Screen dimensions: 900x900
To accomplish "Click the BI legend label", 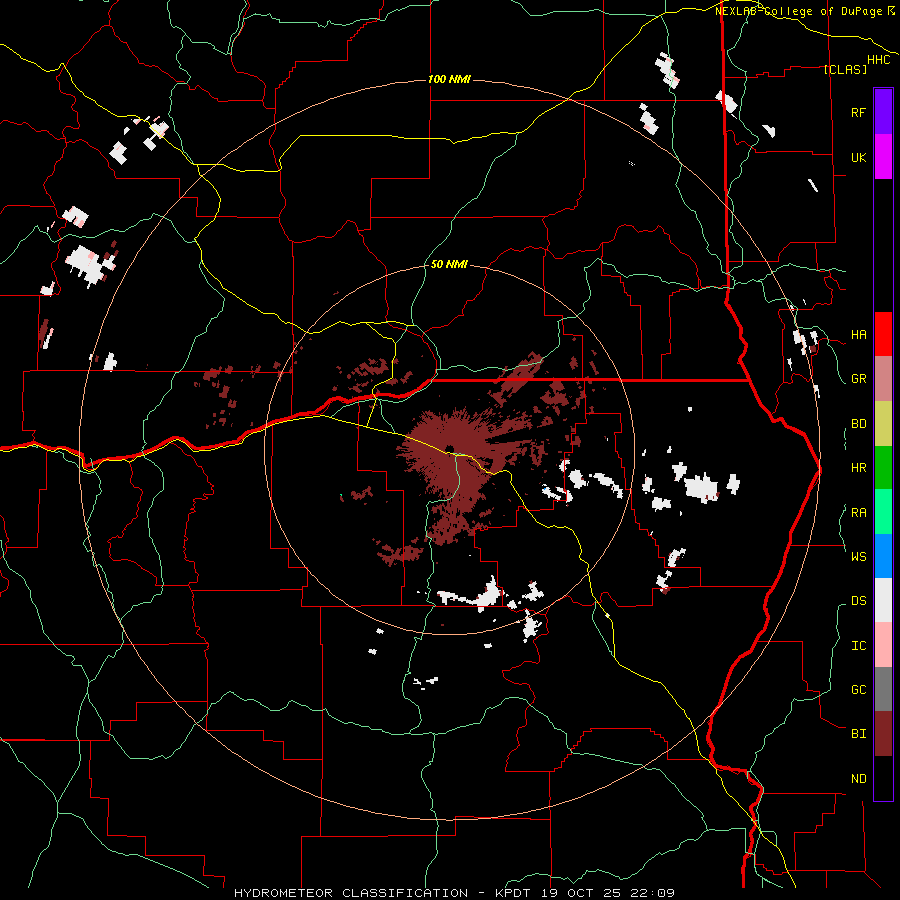I will coord(859,734).
